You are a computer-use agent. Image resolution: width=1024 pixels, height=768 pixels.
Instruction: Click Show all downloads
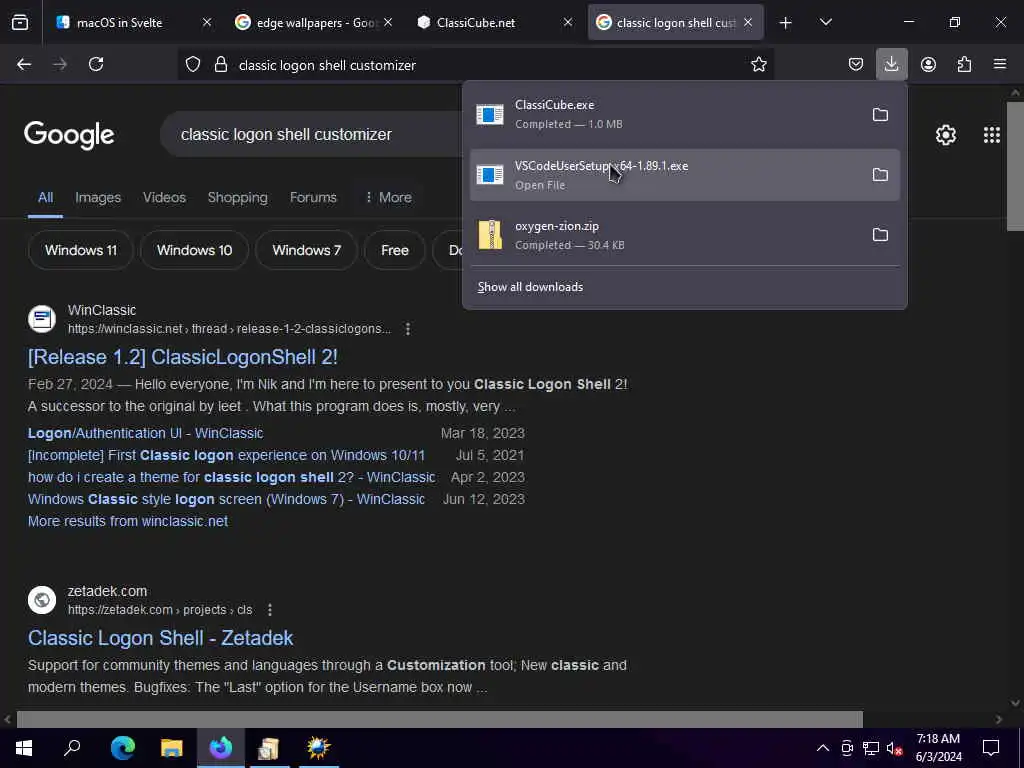(x=530, y=287)
